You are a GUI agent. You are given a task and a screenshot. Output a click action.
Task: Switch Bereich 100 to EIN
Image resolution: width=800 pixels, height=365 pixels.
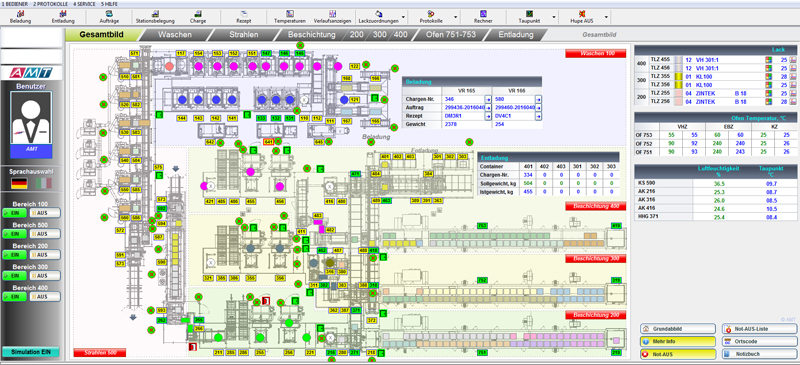pyautogui.click(x=14, y=212)
